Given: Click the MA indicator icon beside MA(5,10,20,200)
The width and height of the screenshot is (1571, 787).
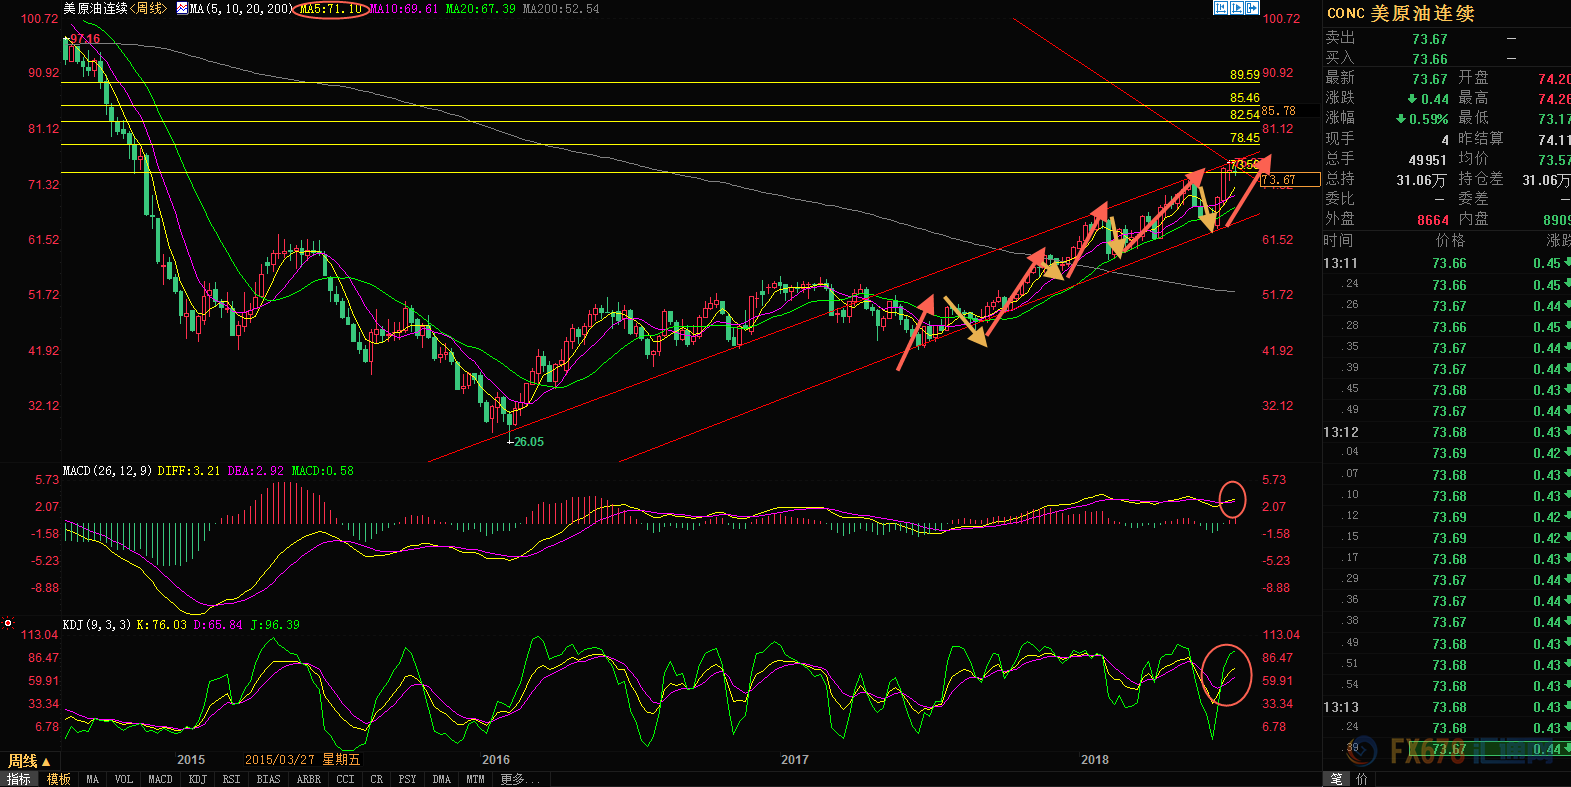Looking at the screenshot, I should click(x=182, y=8).
